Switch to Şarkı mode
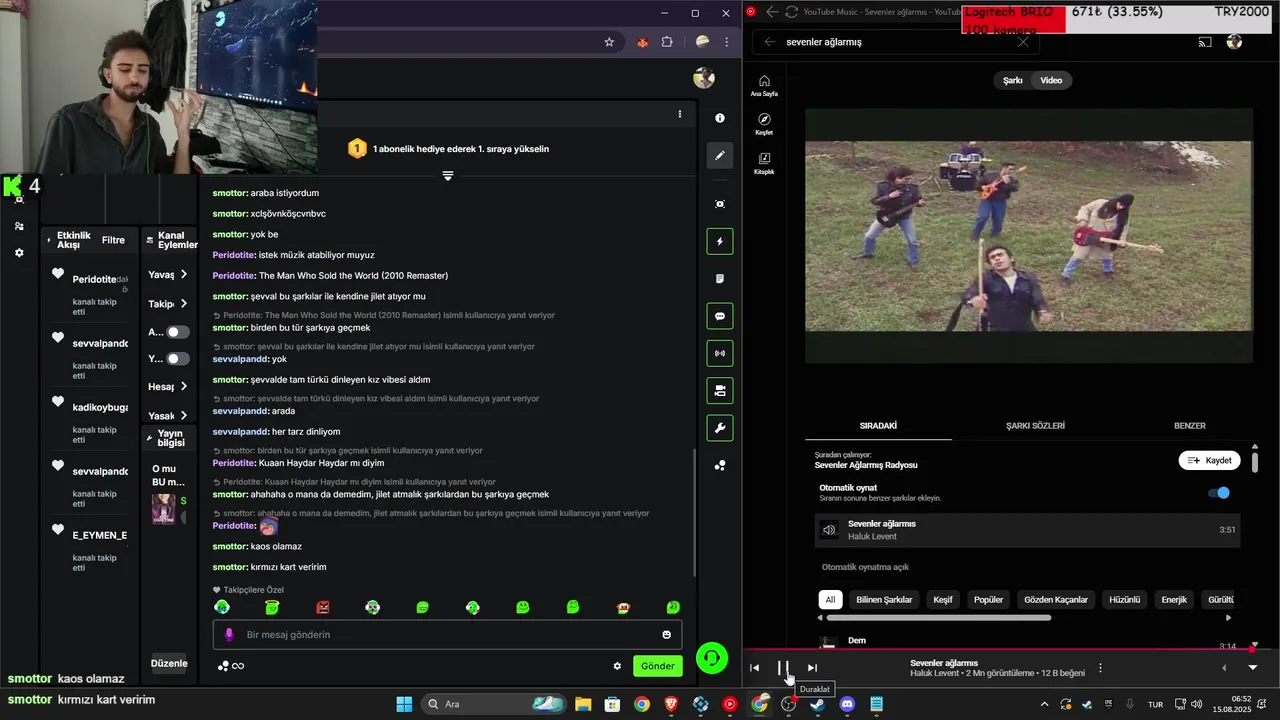The image size is (1280, 720). (x=1013, y=80)
